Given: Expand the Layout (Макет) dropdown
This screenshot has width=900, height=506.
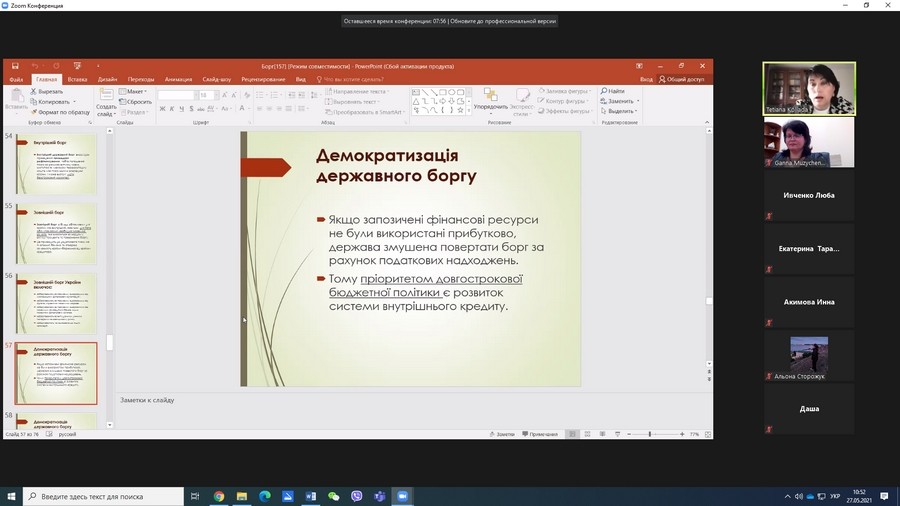Looking at the screenshot, I should (136, 91).
